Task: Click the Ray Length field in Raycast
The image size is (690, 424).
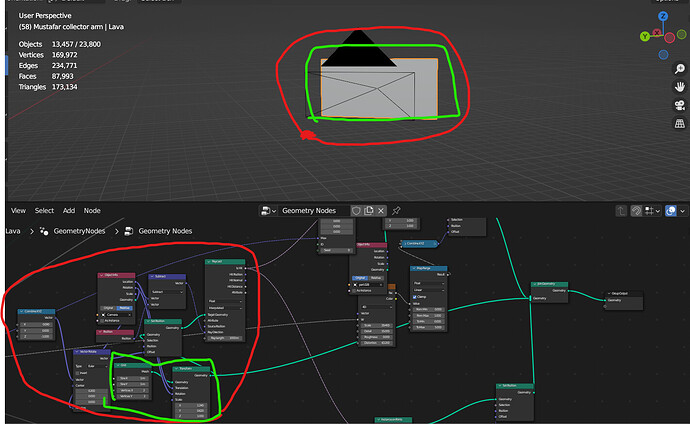Action: (x=225, y=338)
